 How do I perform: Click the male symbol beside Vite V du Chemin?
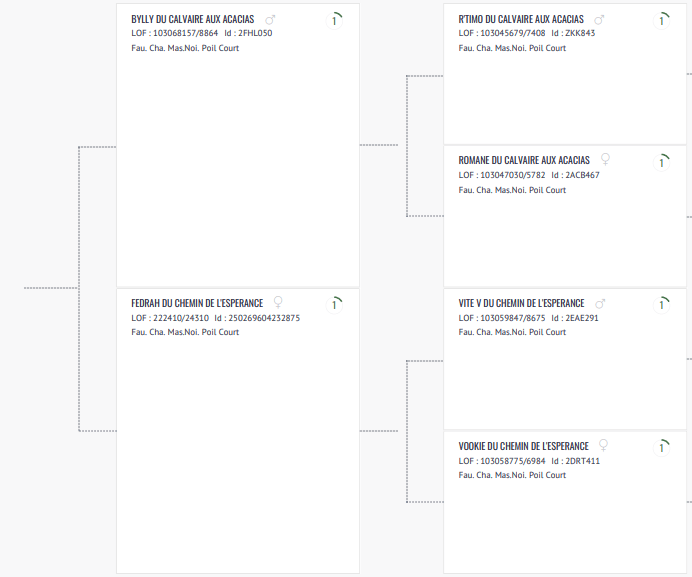pyautogui.click(x=600, y=303)
